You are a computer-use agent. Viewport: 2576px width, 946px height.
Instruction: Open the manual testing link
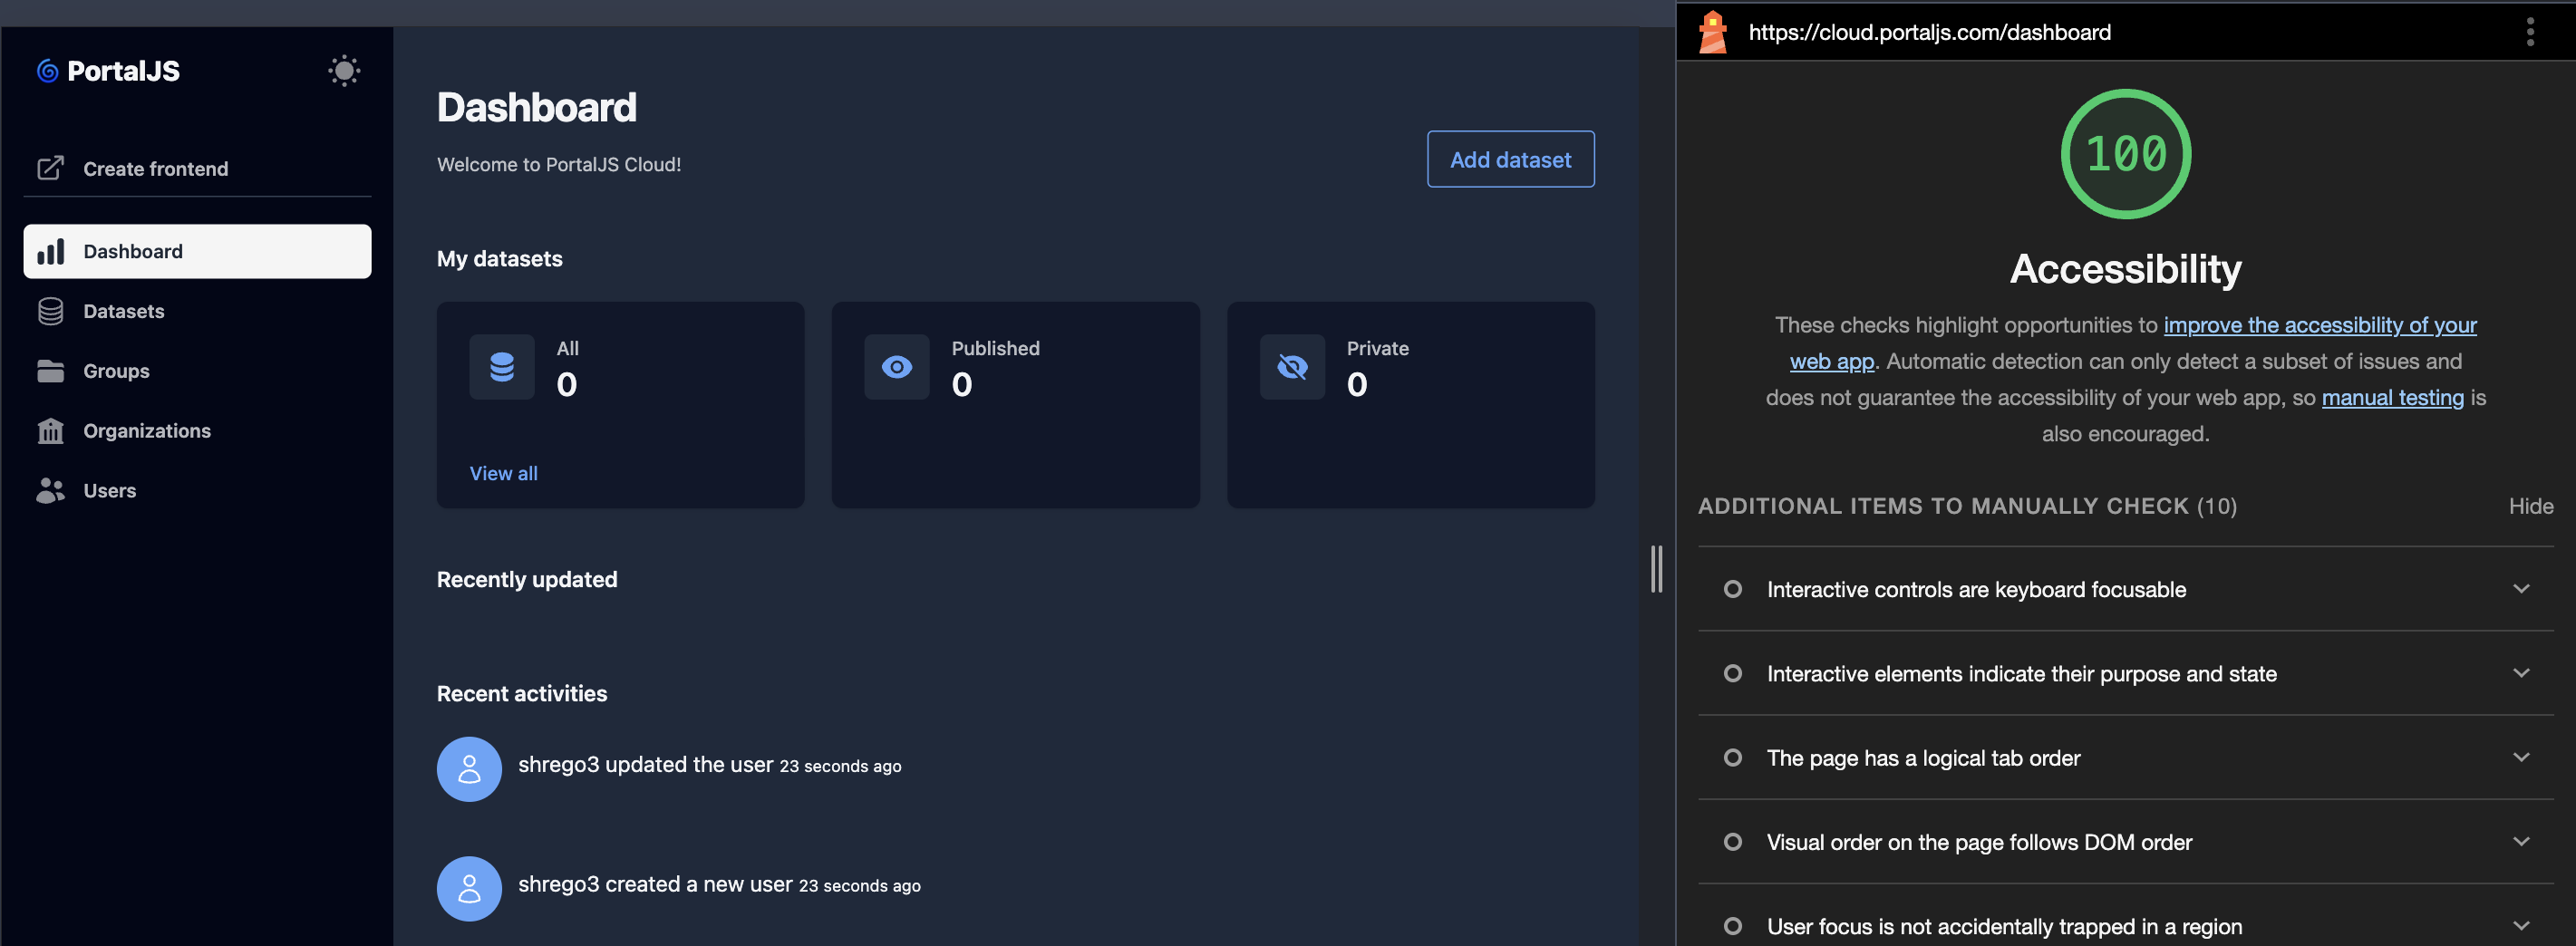pos(2392,398)
